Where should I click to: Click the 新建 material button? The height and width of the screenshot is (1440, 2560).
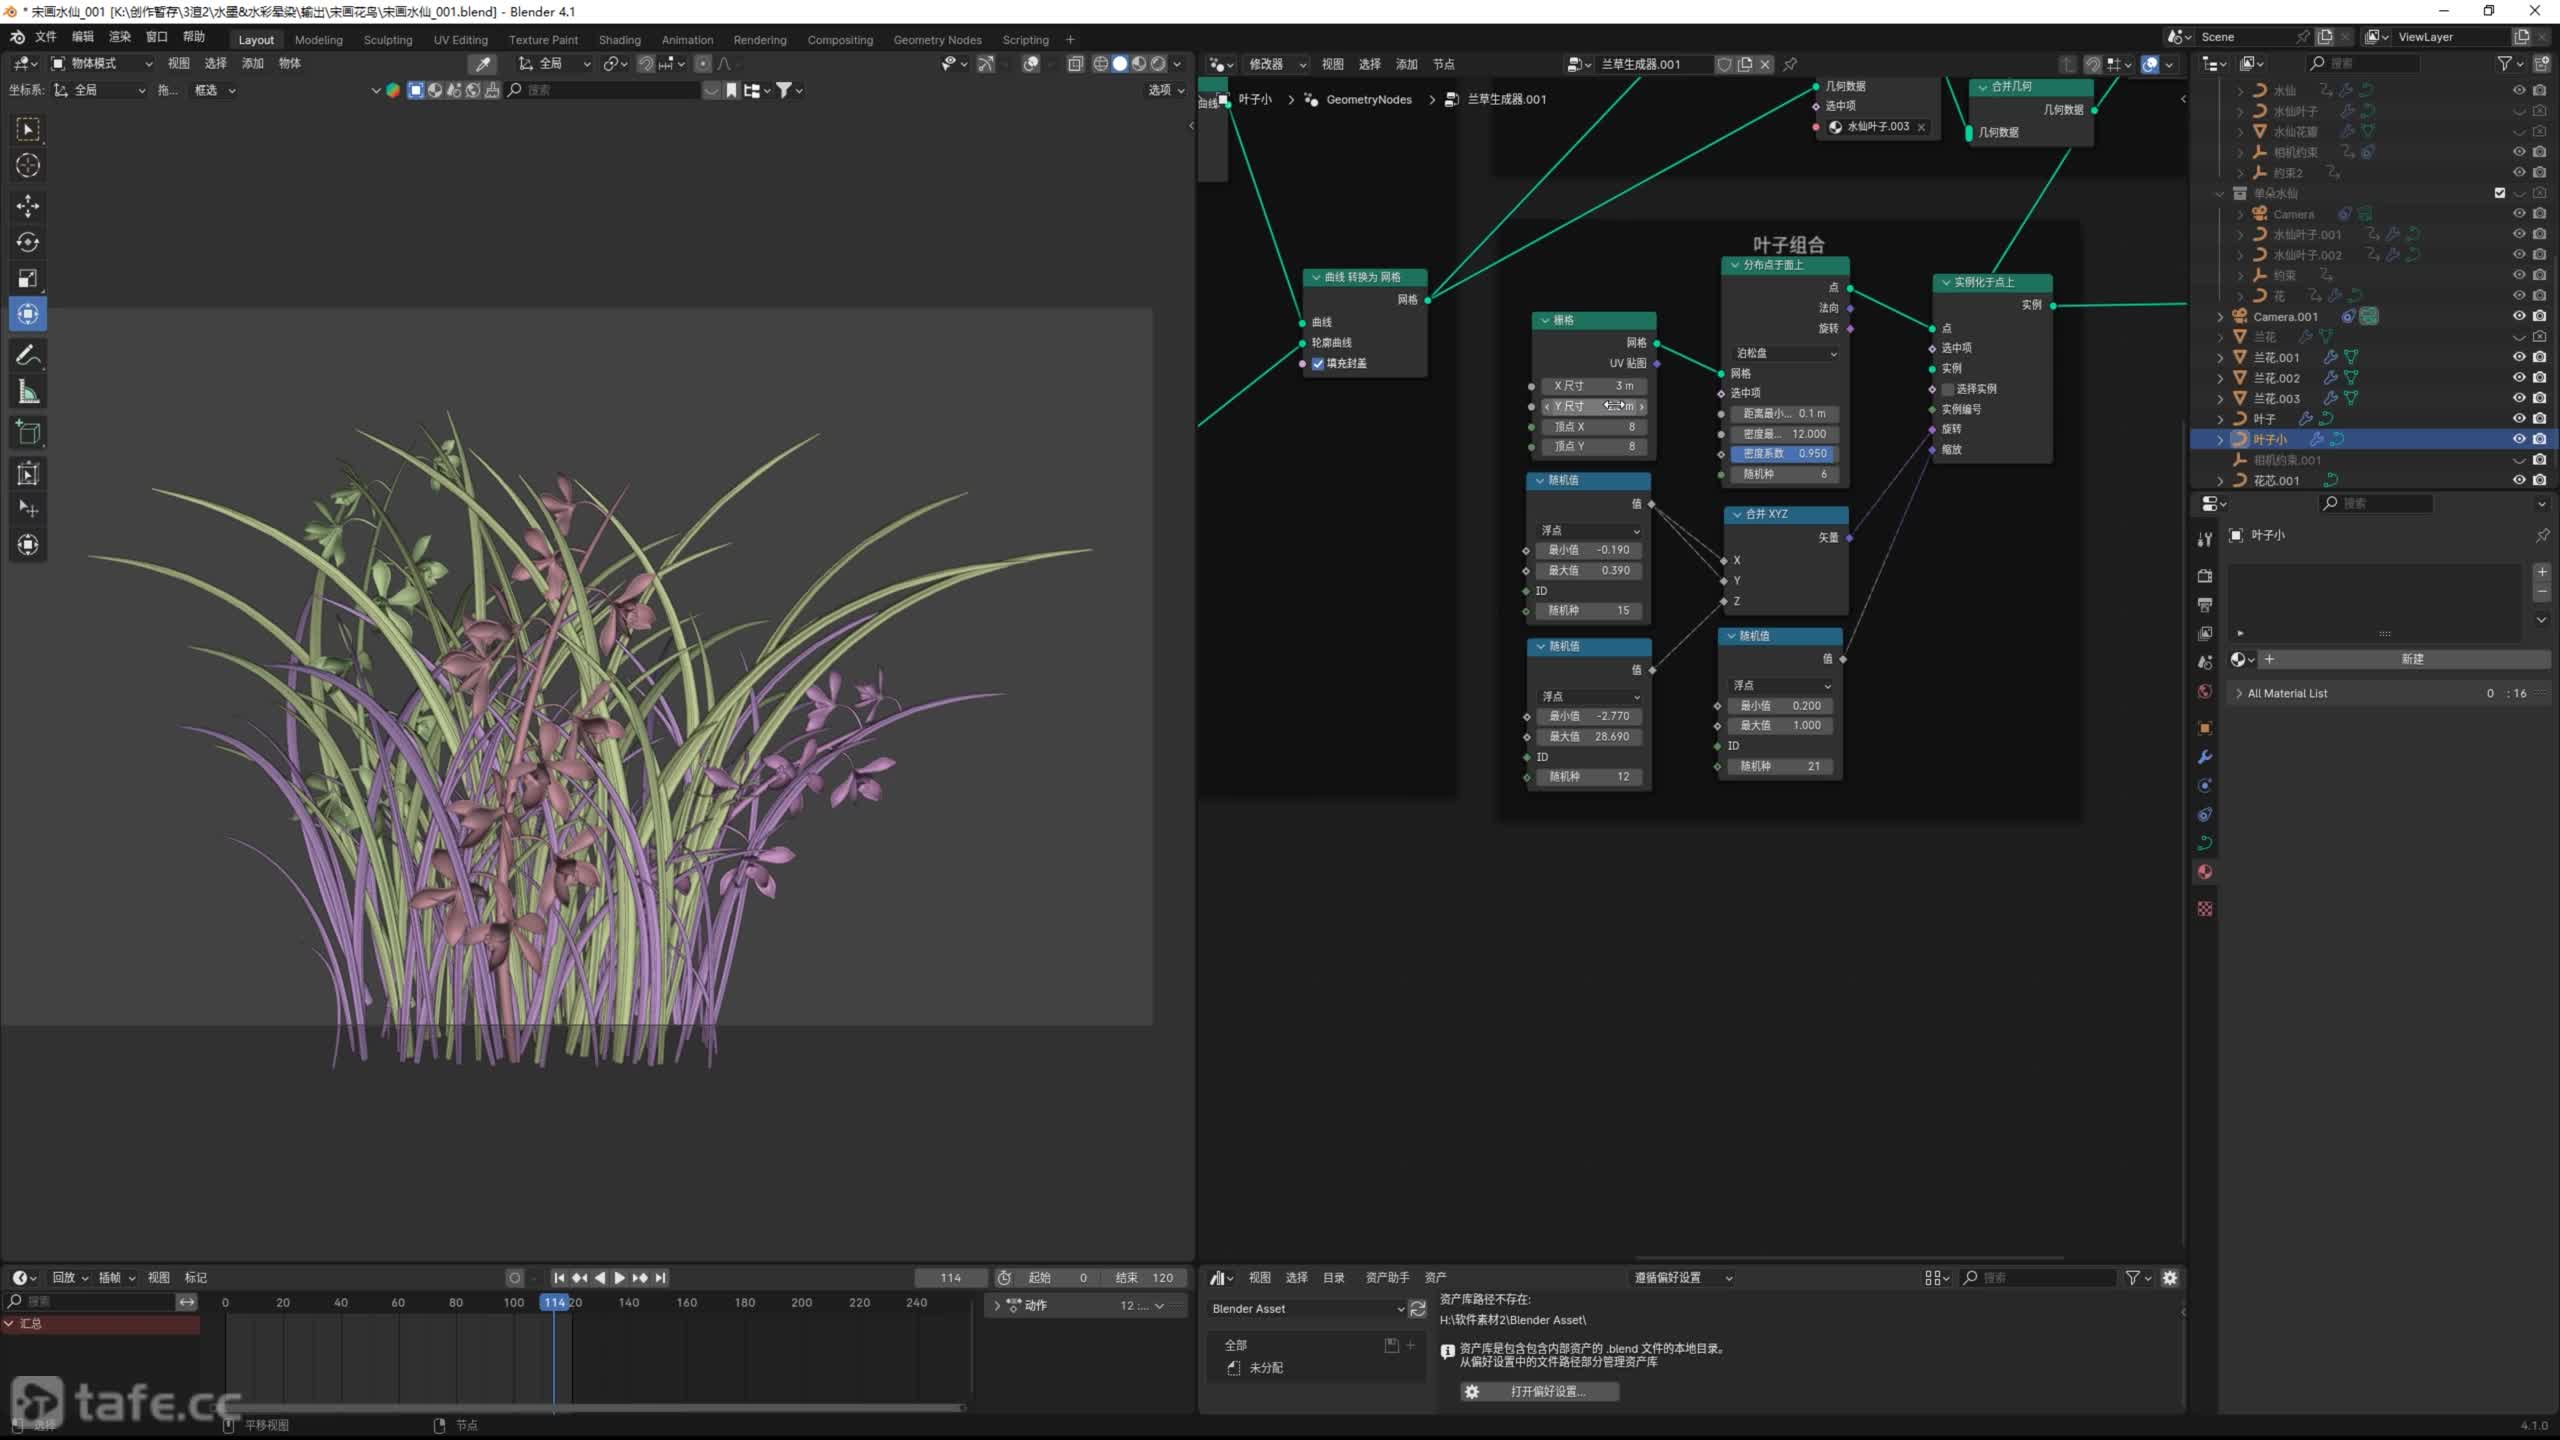2411,659
